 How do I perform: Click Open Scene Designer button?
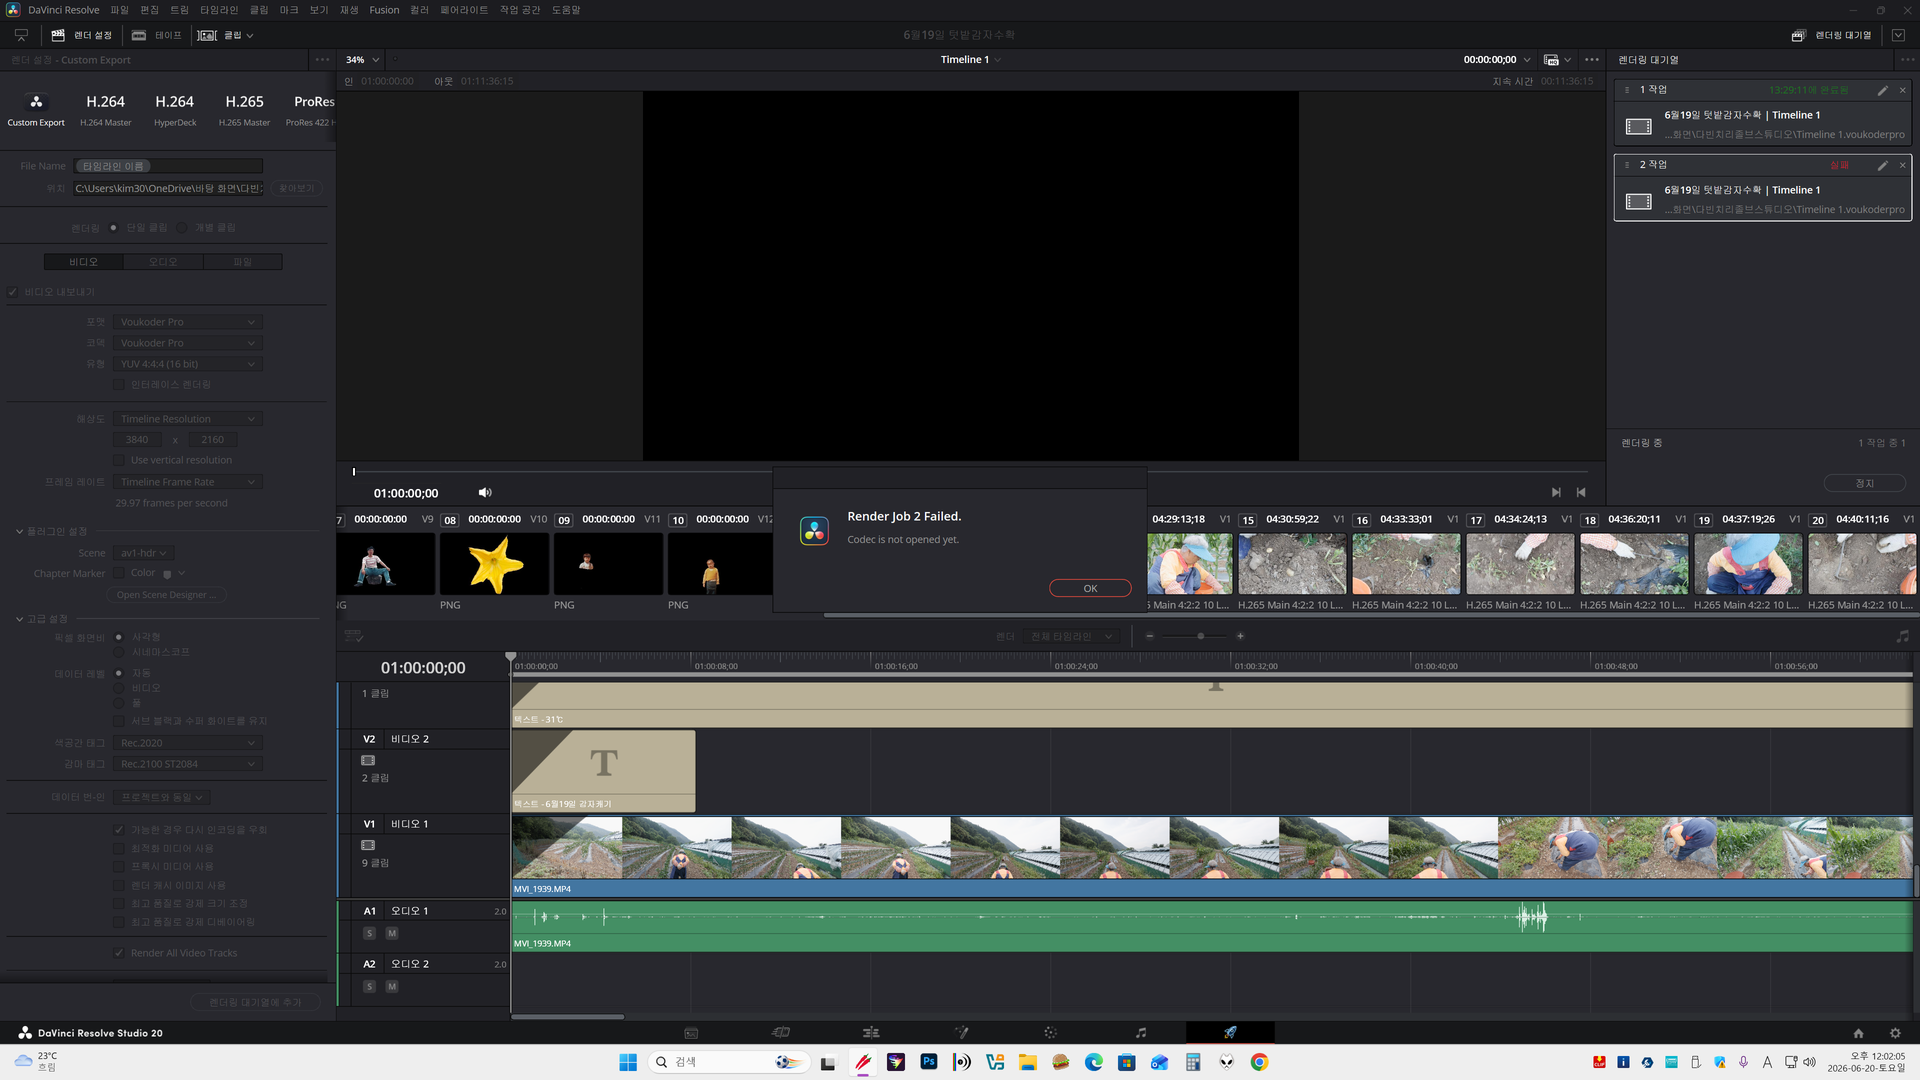[x=166, y=595]
